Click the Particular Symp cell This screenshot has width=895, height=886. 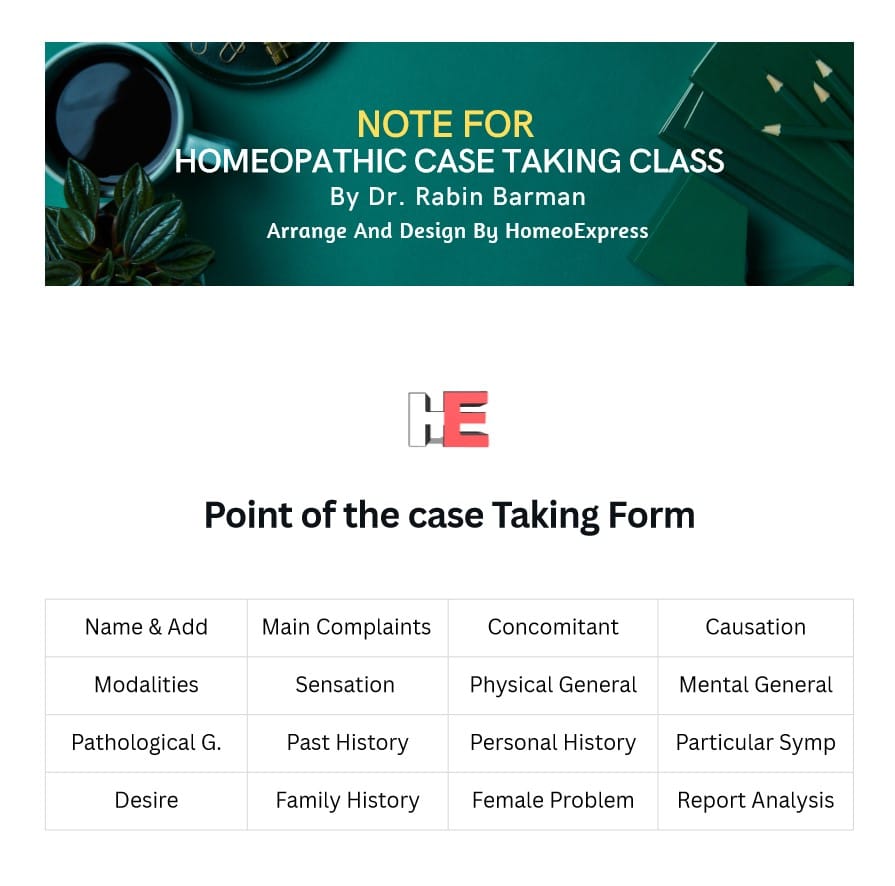[x=755, y=743]
